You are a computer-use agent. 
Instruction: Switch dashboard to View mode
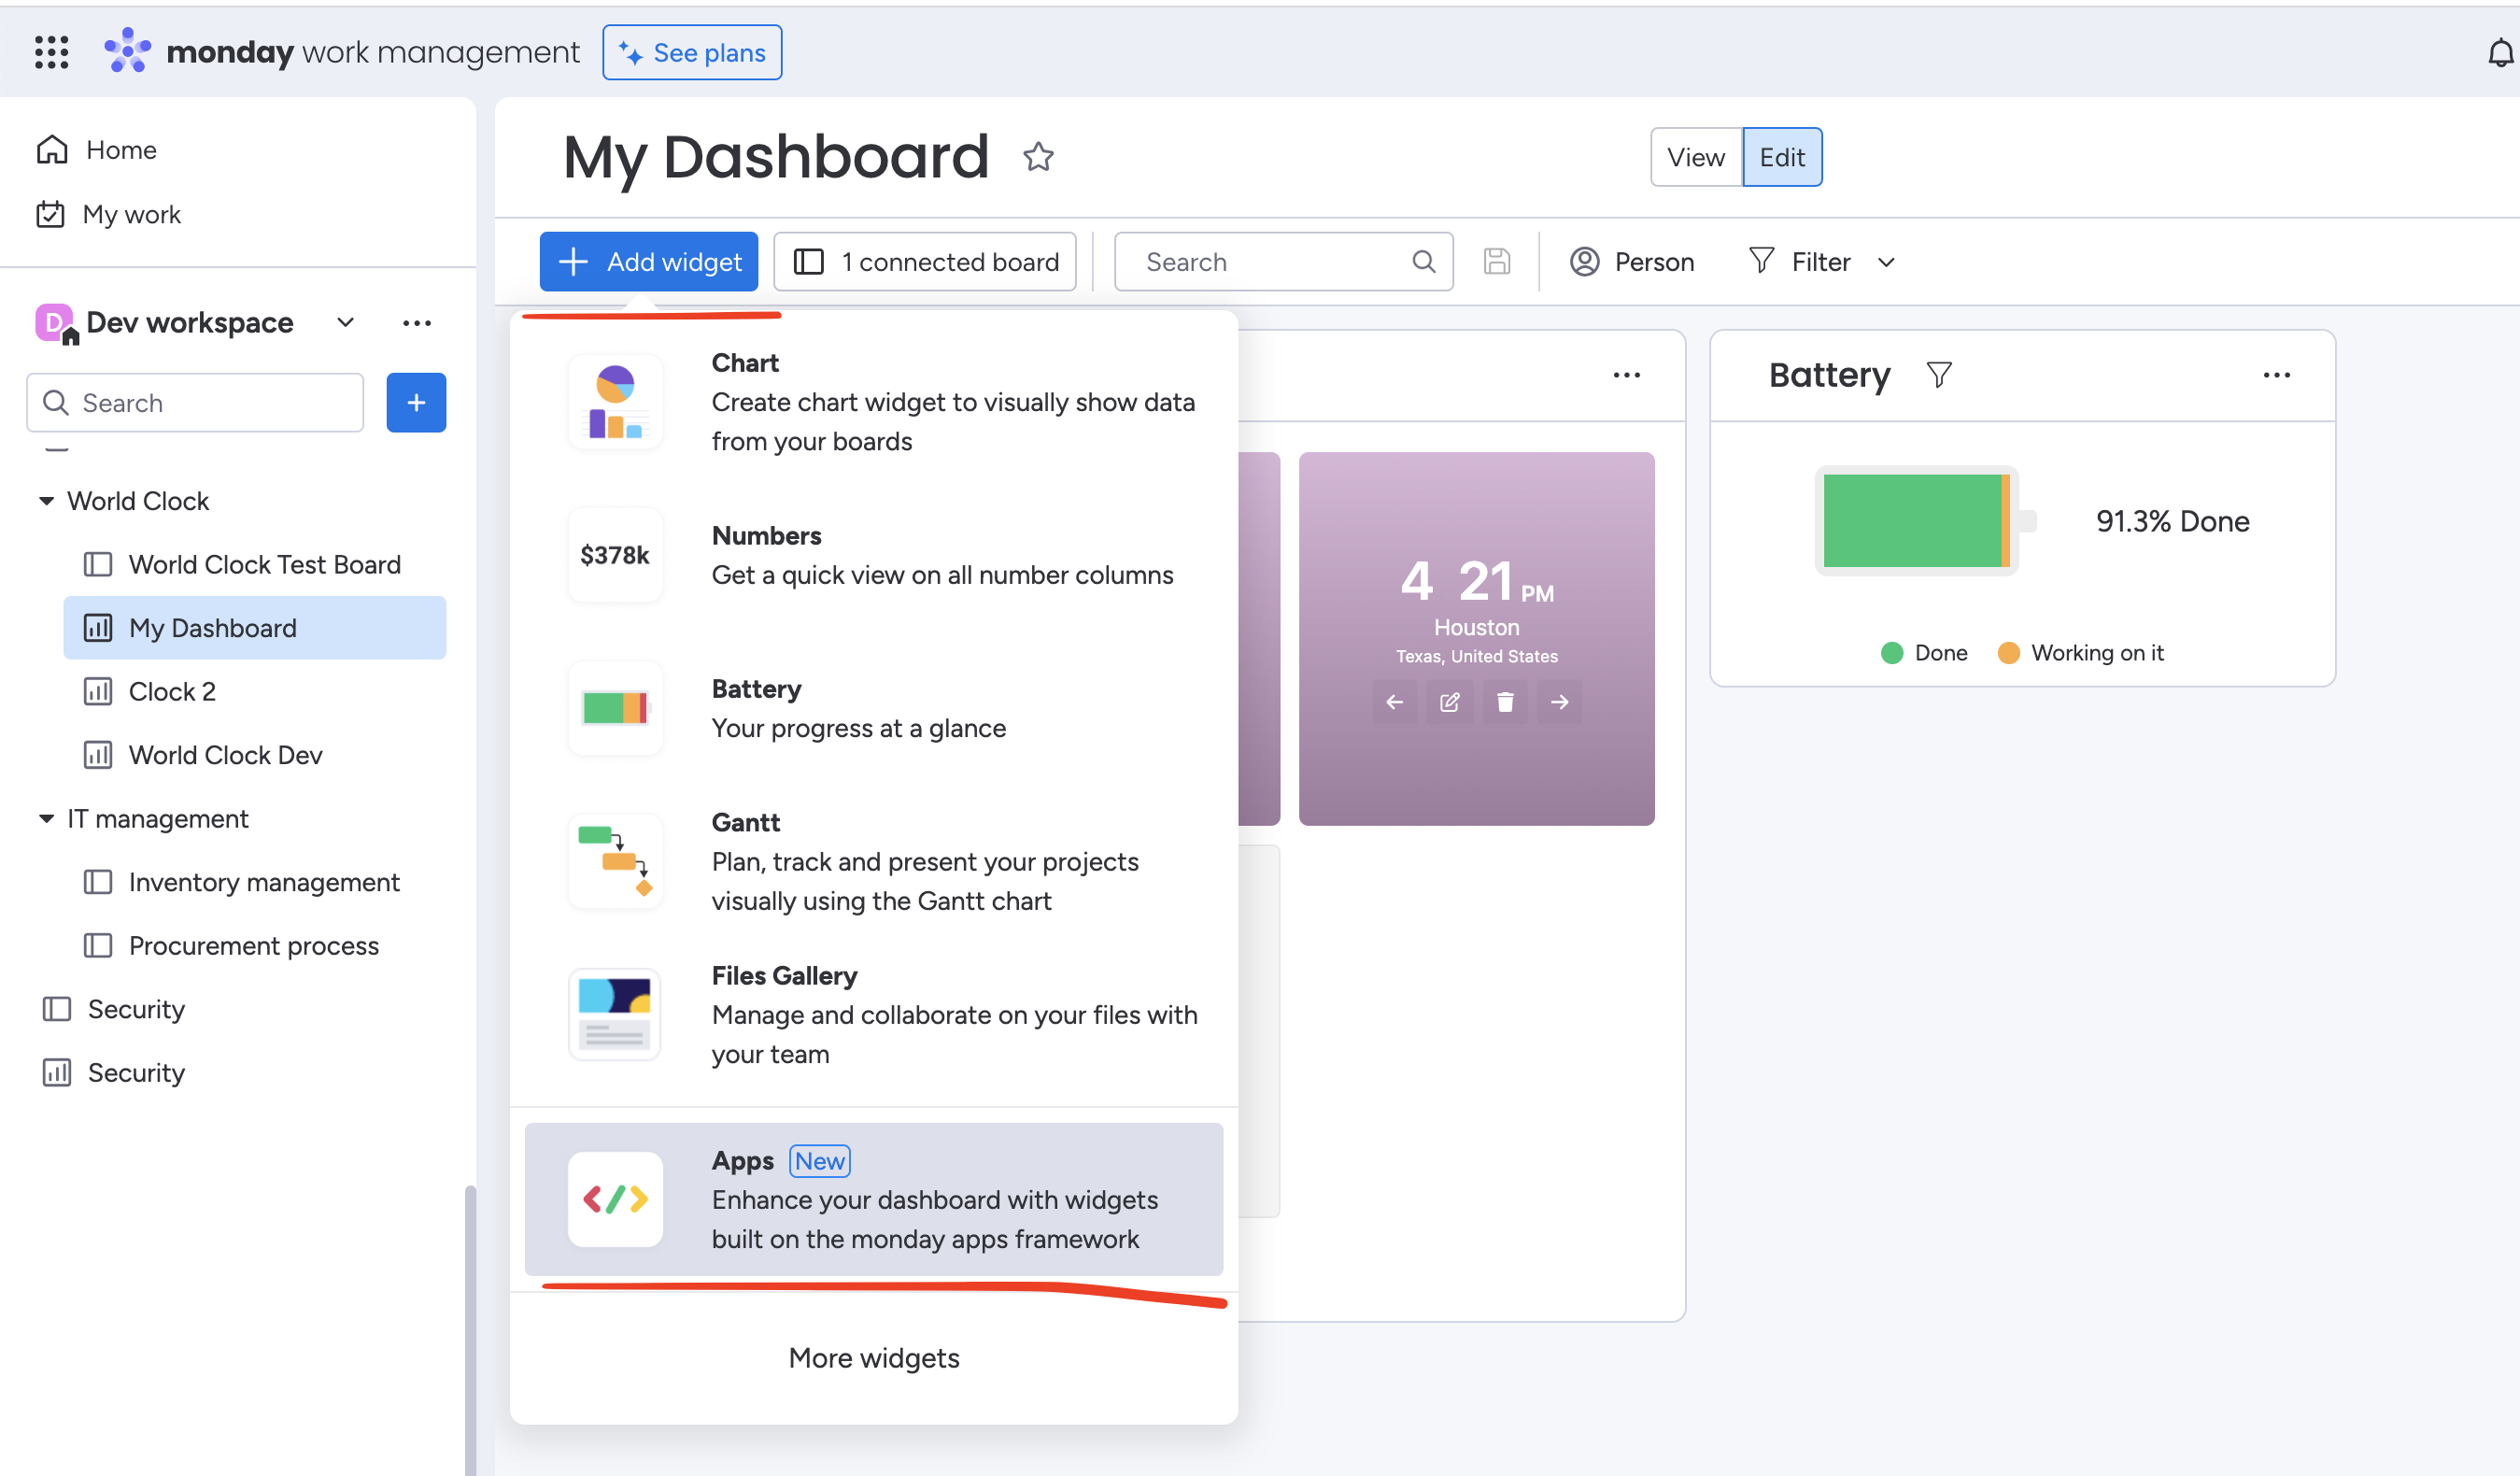(1696, 157)
